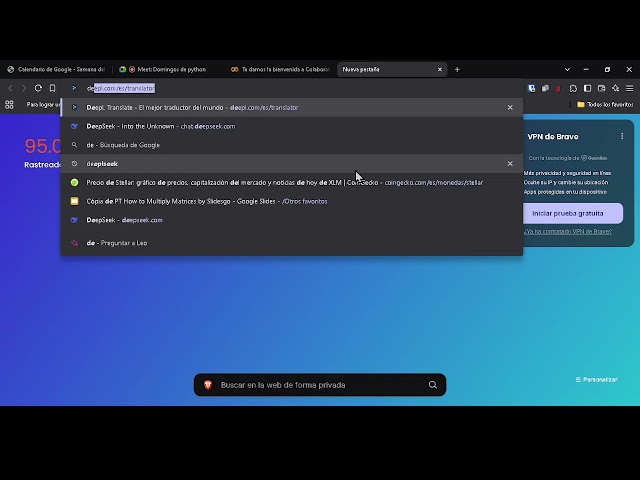
Task: Select the DeepSeek - deepseek.com suggestion
Action: click(291, 220)
